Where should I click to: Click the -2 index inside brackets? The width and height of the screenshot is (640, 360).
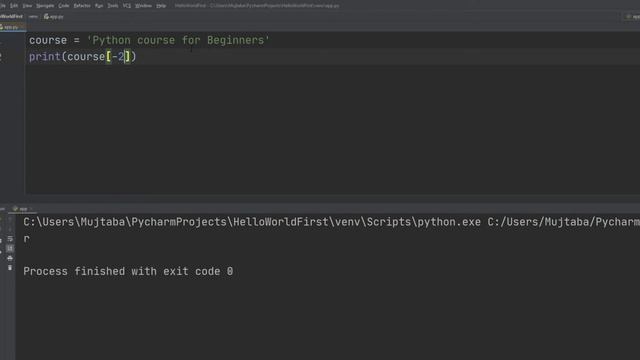(118, 56)
